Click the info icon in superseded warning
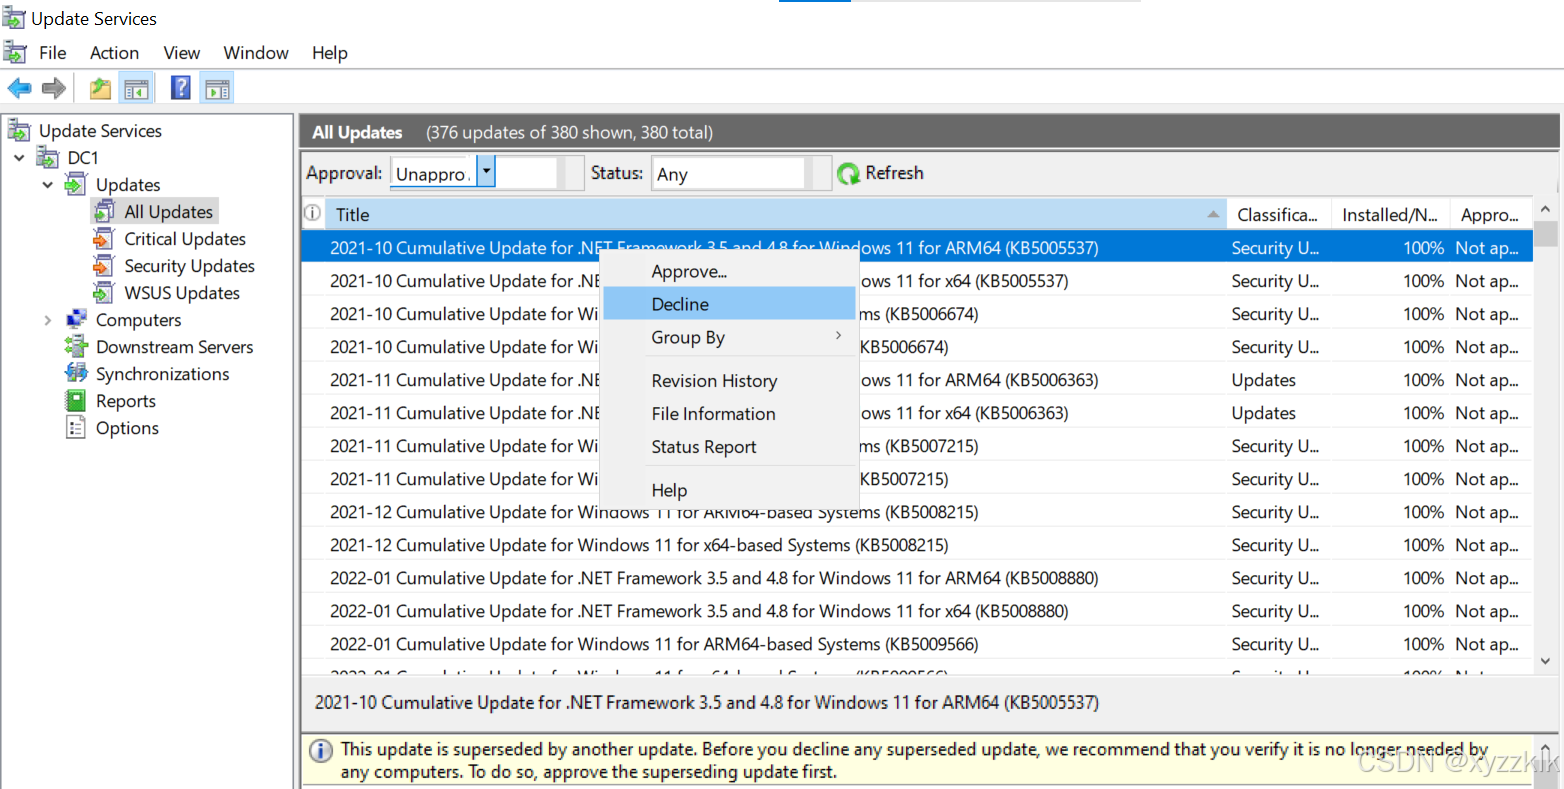The width and height of the screenshot is (1564, 789). (x=321, y=750)
